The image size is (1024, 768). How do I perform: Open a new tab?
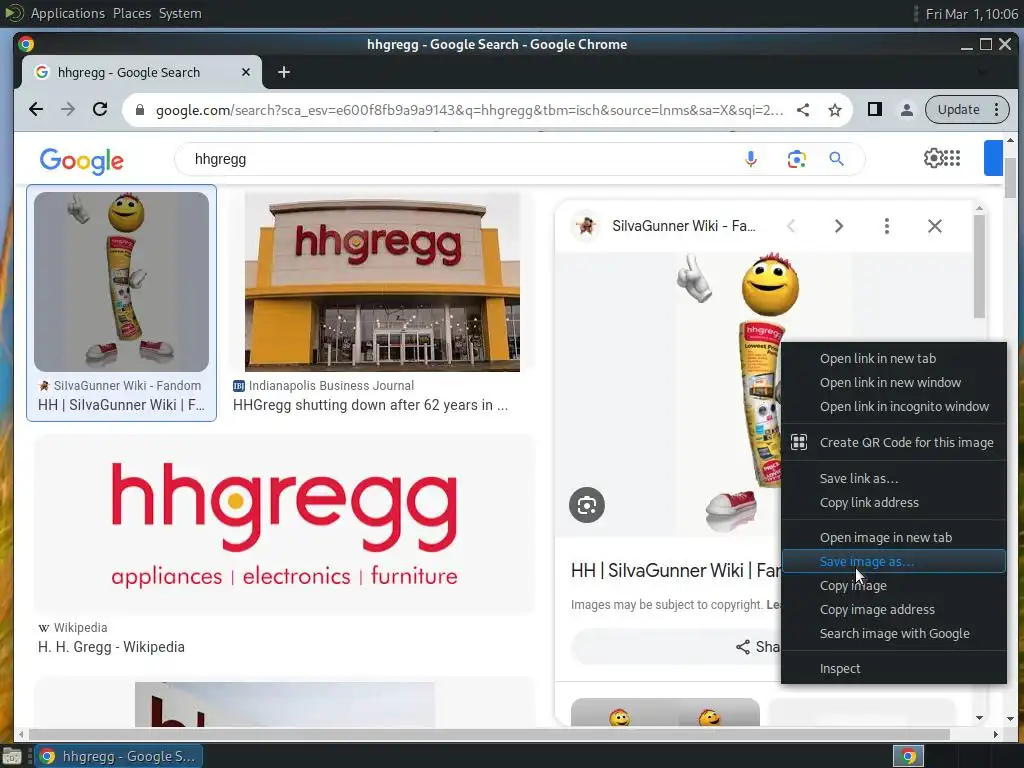pyautogui.click(x=283, y=72)
